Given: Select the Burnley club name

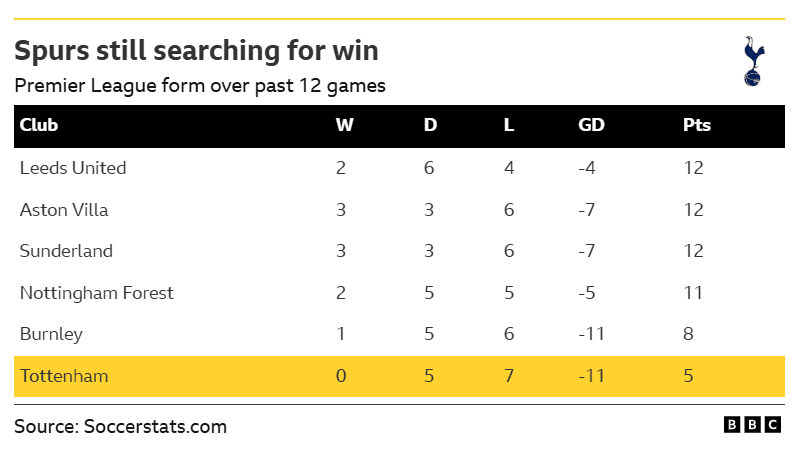Looking at the screenshot, I should [51, 334].
